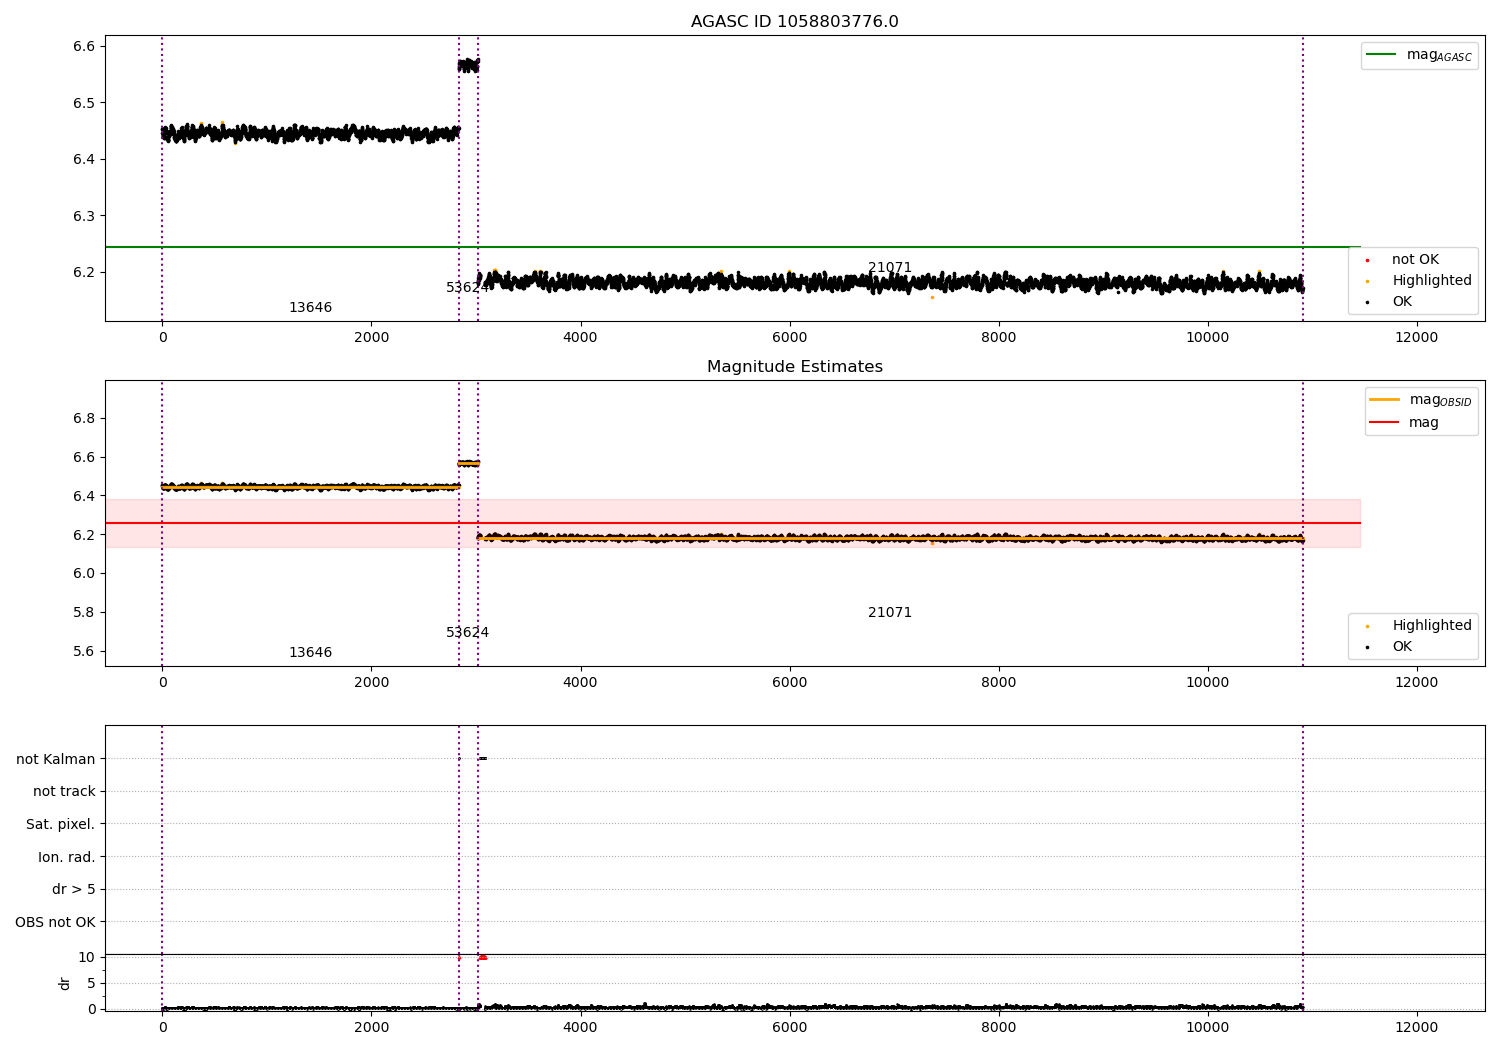Screen dimensions: 1500x1050
Task: Click the black 'not Kalman' flag marks near 3000
Action: coord(482,758)
